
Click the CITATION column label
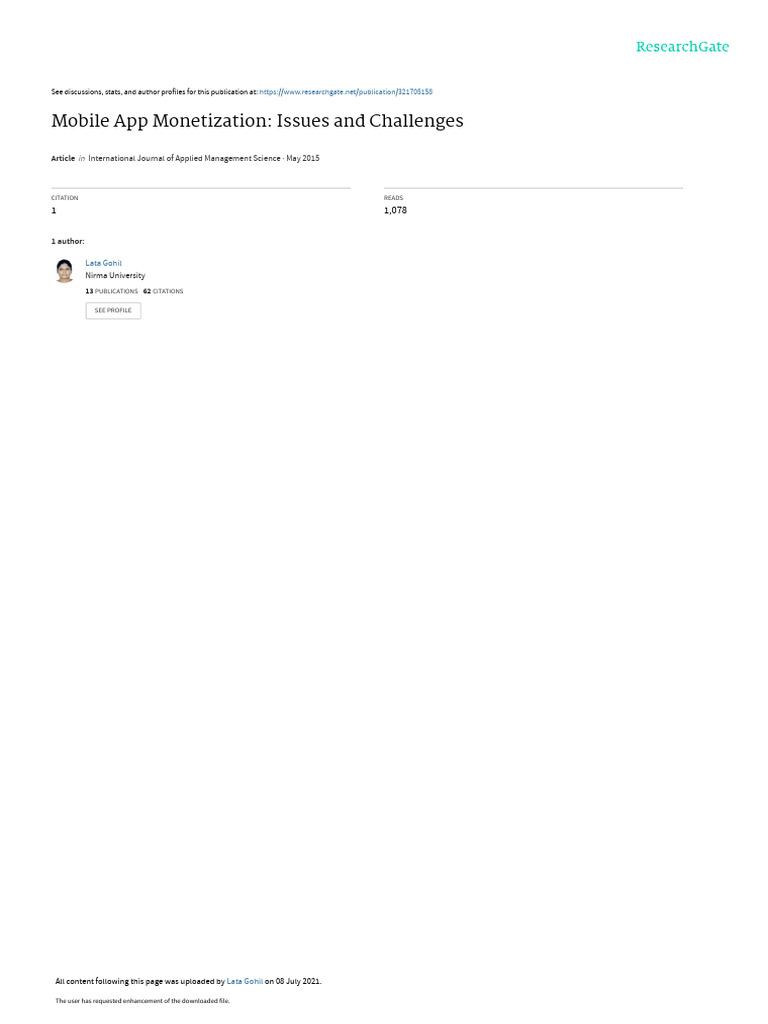[65, 198]
